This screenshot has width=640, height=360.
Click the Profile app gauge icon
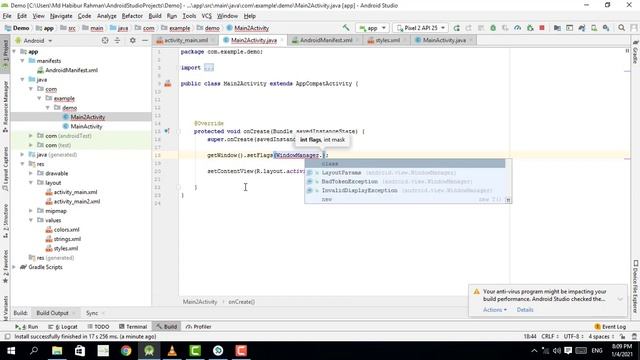point(518,28)
